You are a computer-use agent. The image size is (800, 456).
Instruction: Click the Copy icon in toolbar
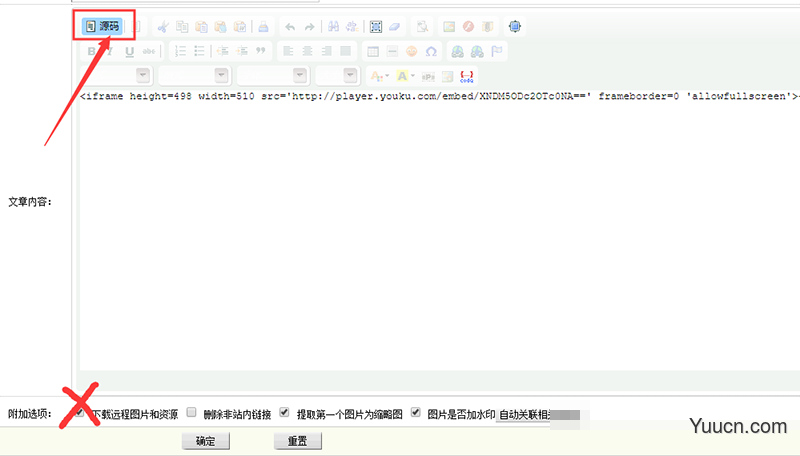coord(182,27)
